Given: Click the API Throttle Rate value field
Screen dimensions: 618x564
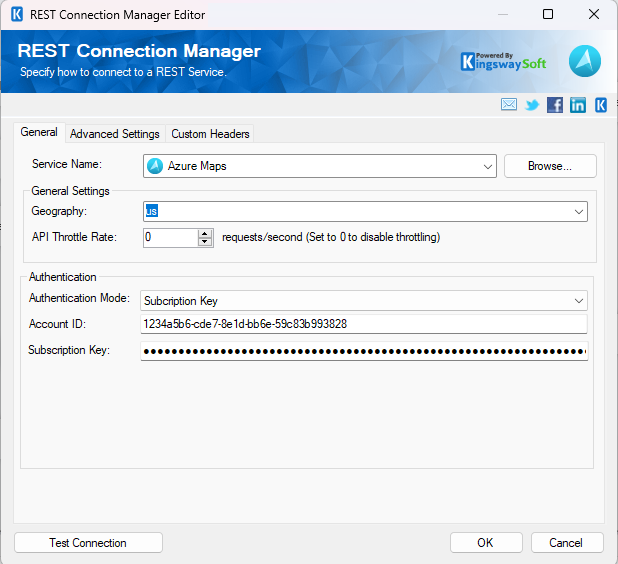Looking at the screenshot, I should coord(171,238).
